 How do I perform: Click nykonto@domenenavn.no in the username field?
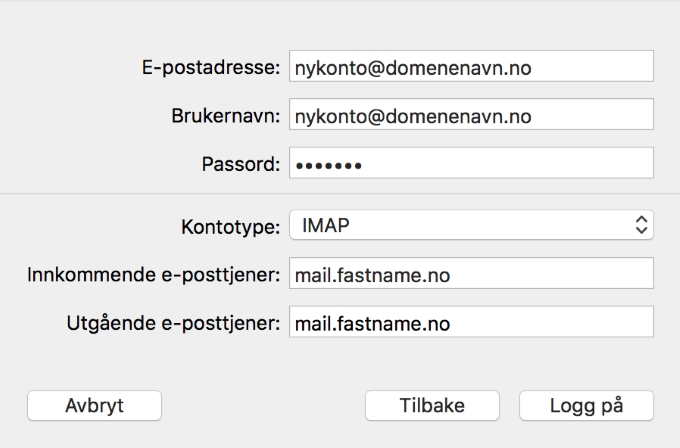(413, 117)
